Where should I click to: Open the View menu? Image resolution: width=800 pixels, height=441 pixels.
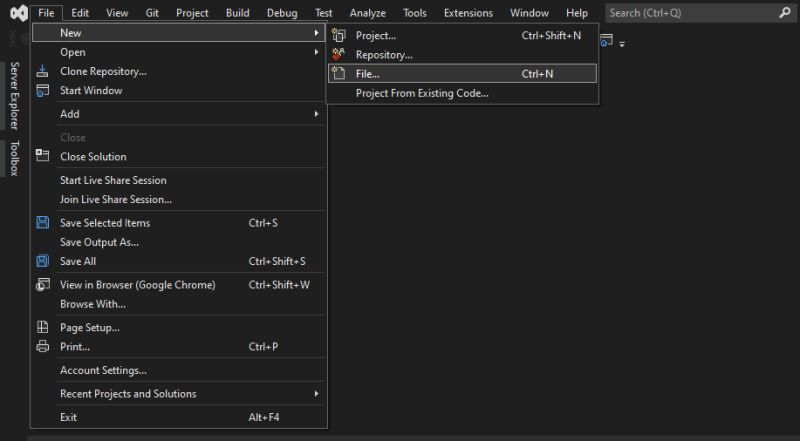117,13
